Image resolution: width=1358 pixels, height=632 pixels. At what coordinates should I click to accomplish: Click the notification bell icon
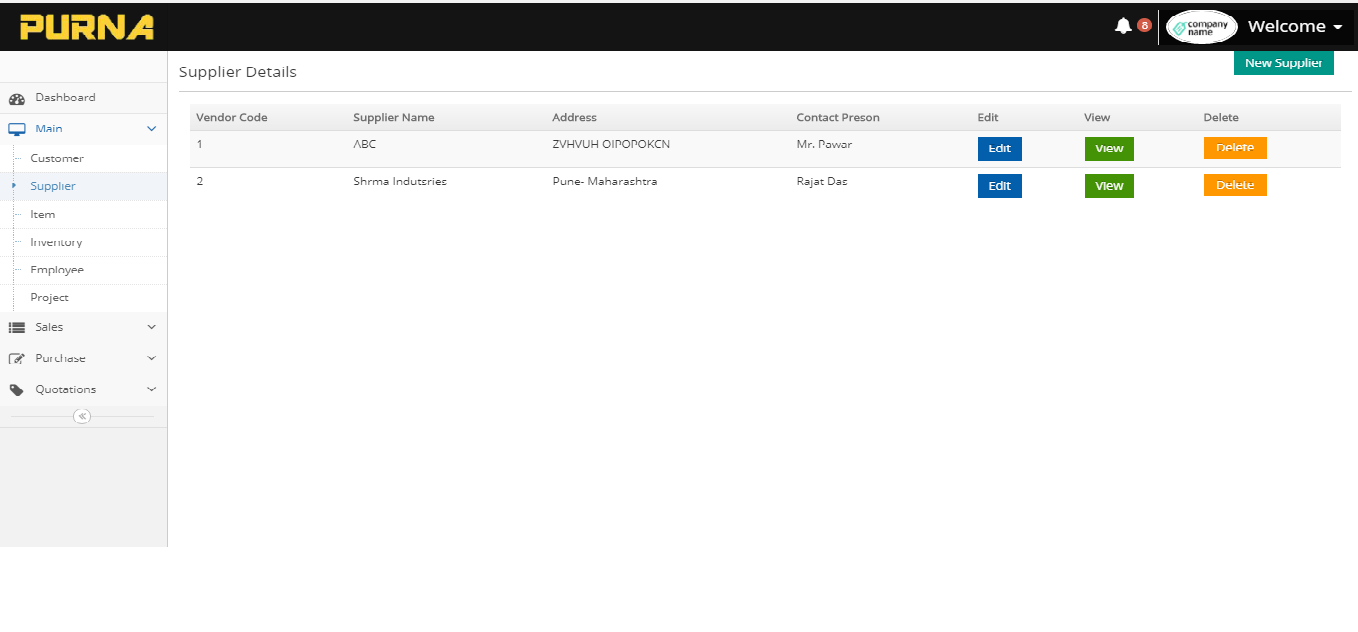pyautogui.click(x=1123, y=26)
